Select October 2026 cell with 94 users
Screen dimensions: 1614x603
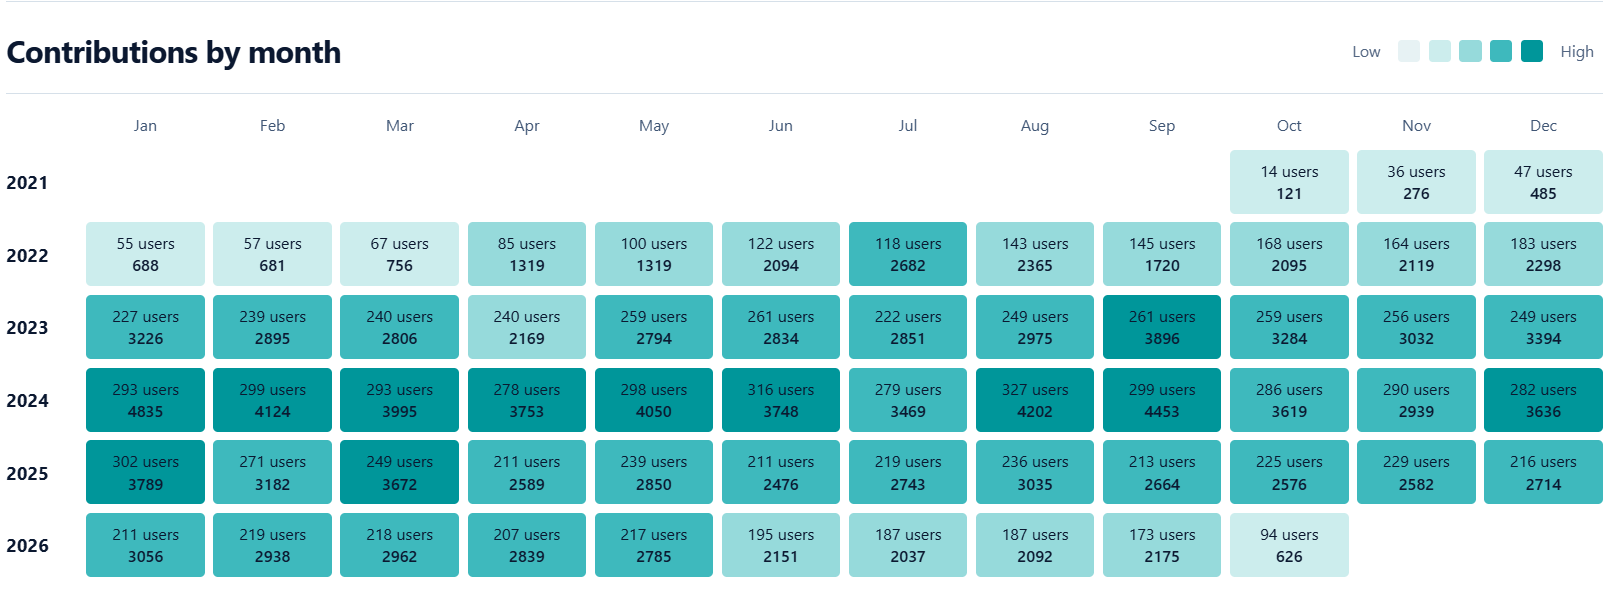pos(1289,545)
